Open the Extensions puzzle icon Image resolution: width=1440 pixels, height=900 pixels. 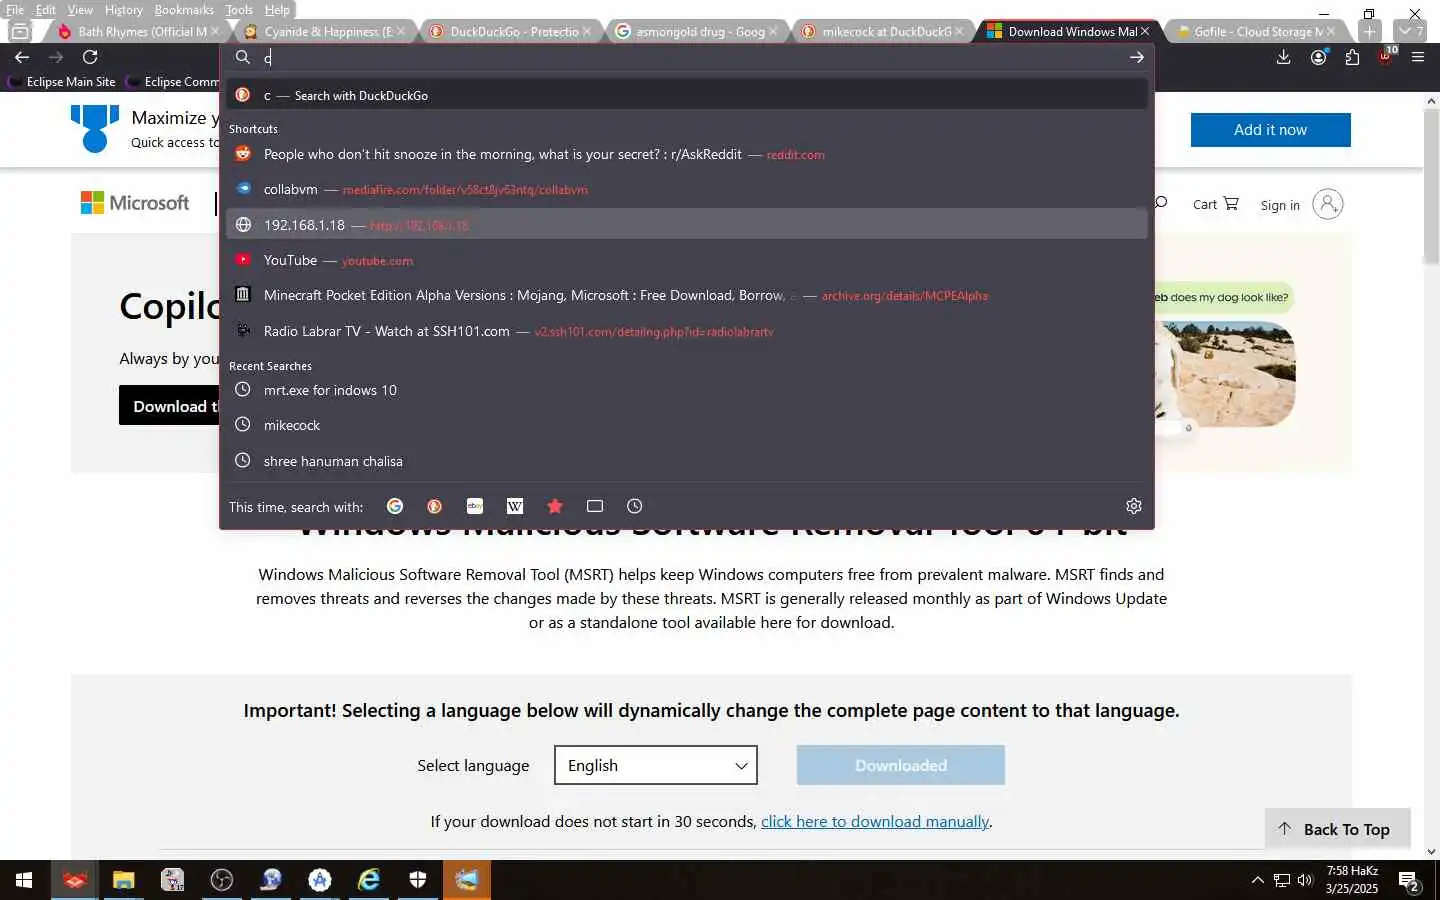click(x=1352, y=57)
